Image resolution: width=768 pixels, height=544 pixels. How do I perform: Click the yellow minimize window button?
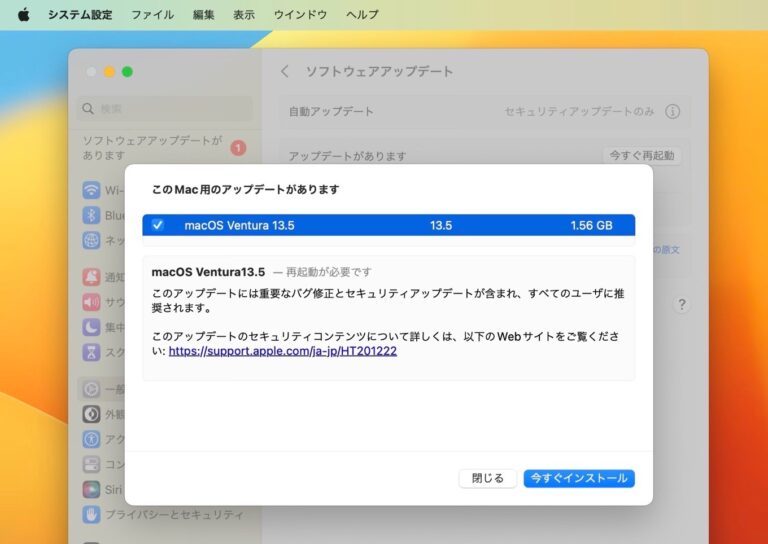coord(109,72)
